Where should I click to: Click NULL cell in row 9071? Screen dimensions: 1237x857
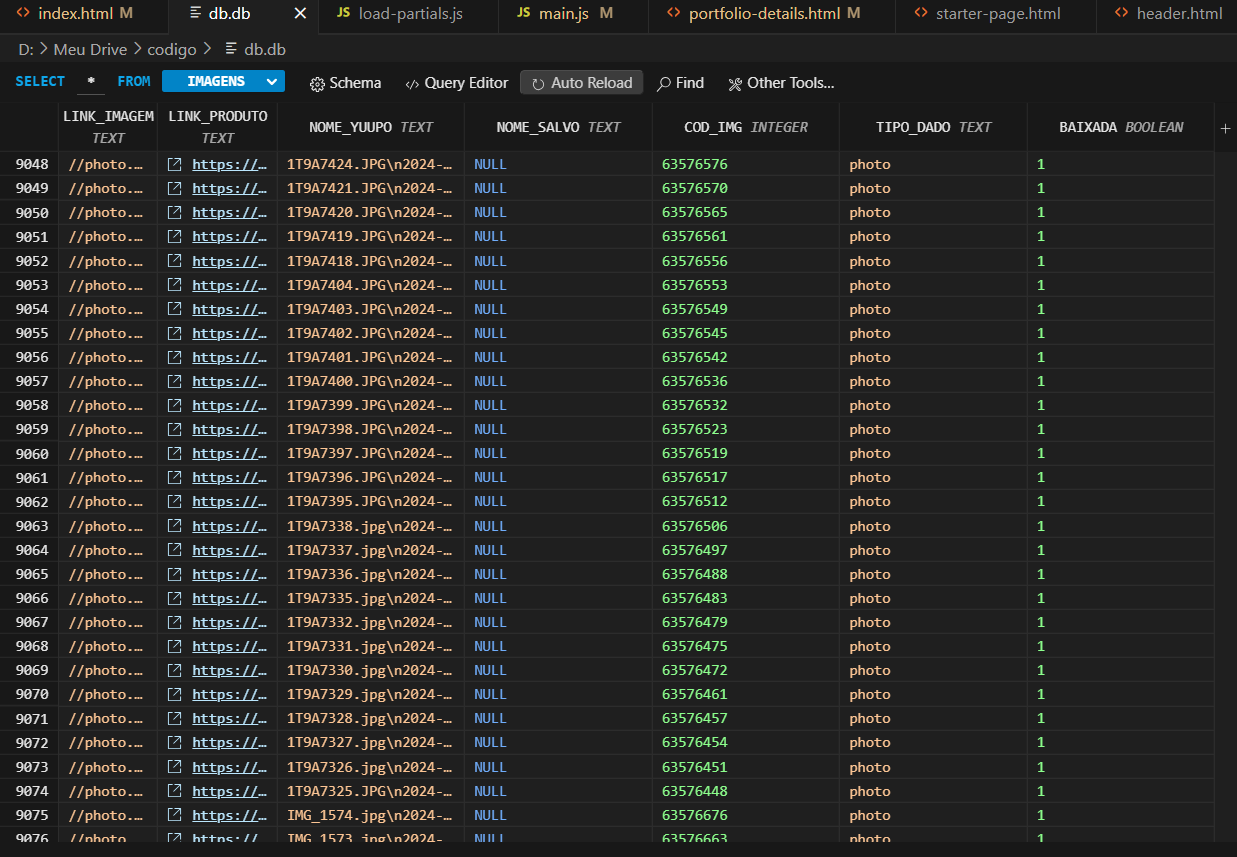[x=559, y=718]
